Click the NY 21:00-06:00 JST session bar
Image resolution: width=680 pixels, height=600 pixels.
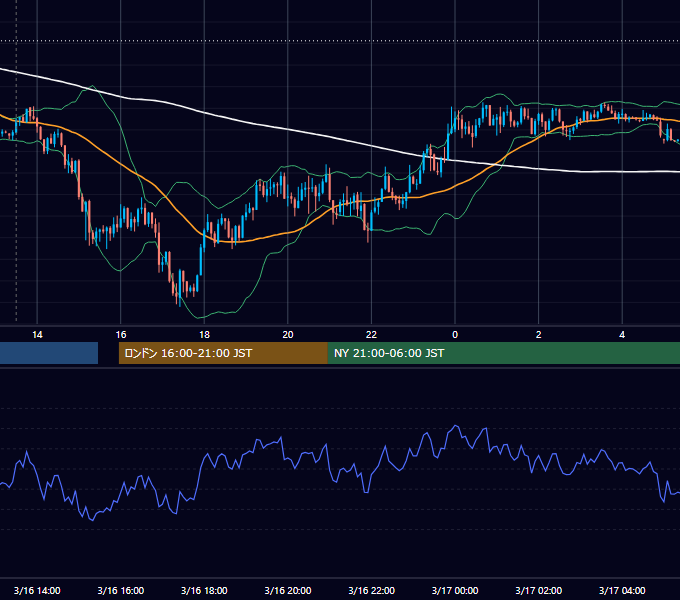tap(503, 353)
